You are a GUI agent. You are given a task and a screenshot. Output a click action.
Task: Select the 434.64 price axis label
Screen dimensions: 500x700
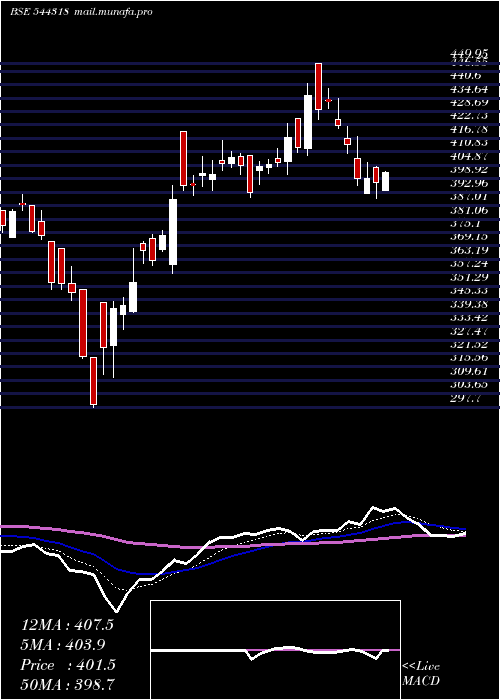point(469,89)
